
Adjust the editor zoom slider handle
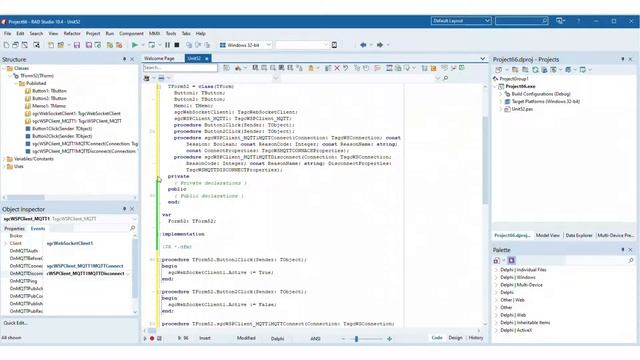click(356, 339)
